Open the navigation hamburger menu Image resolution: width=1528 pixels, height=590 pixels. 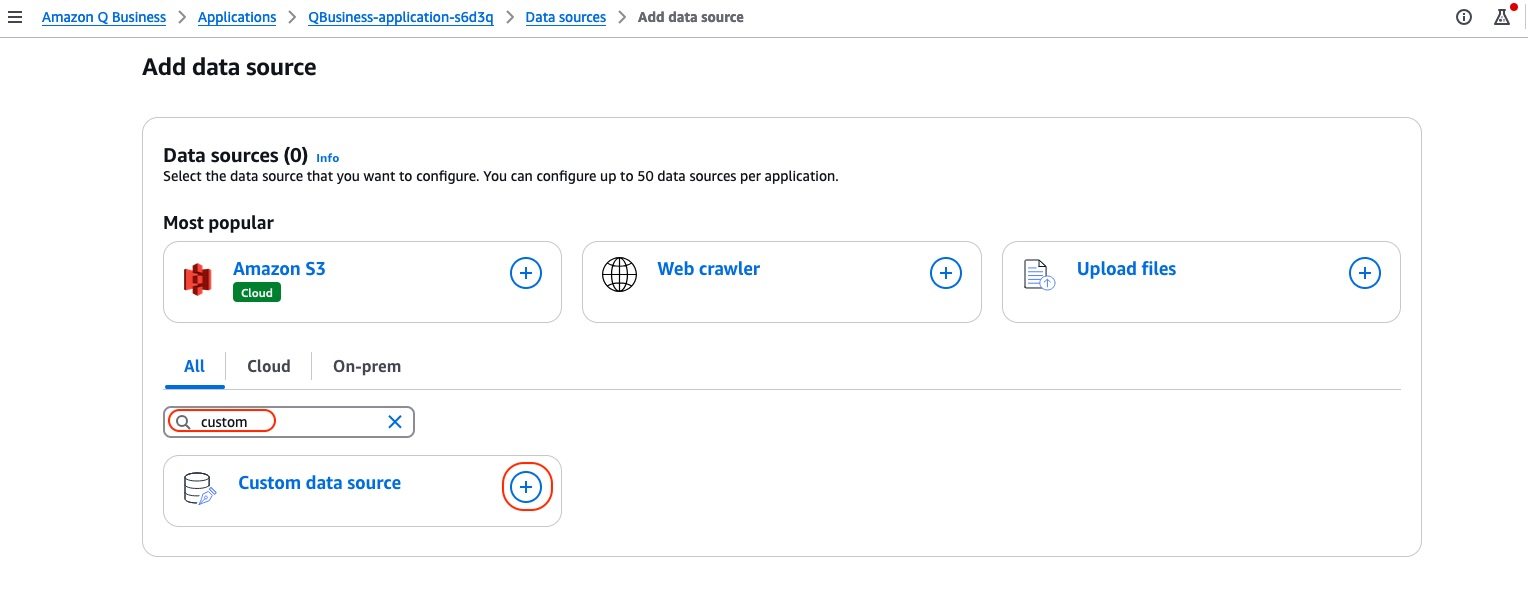[x=15, y=16]
